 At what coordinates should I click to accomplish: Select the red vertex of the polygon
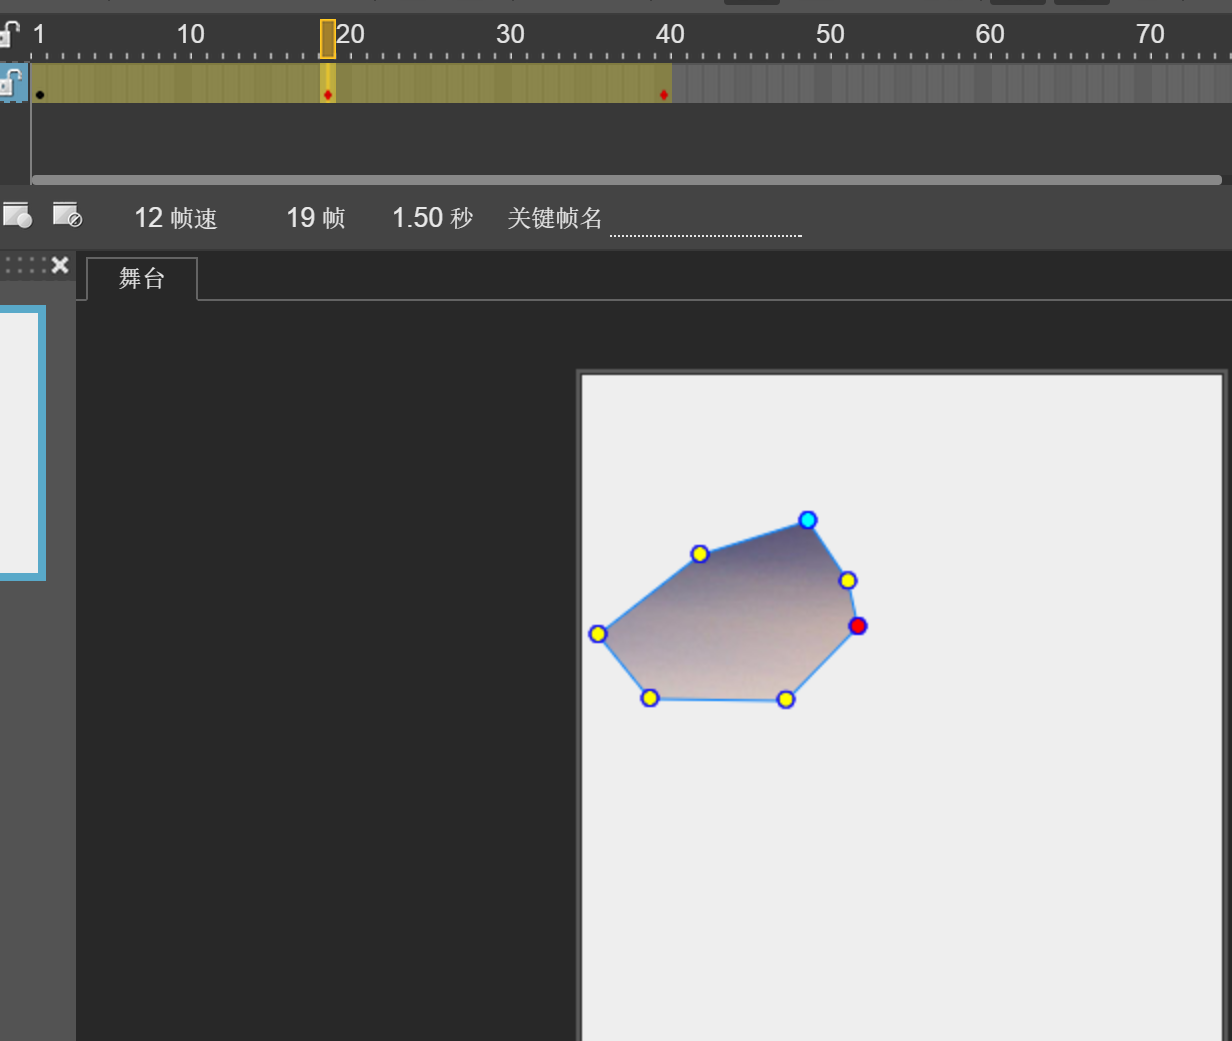tap(858, 626)
